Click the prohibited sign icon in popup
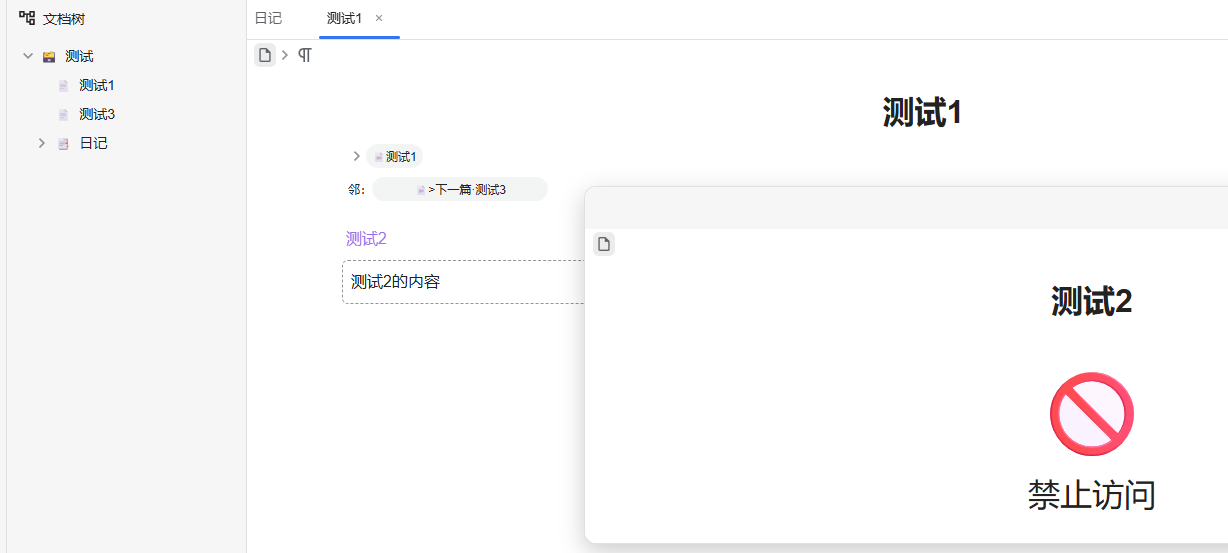Image resolution: width=1228 pixels, height=553 pixels. tap(1092, 414)
